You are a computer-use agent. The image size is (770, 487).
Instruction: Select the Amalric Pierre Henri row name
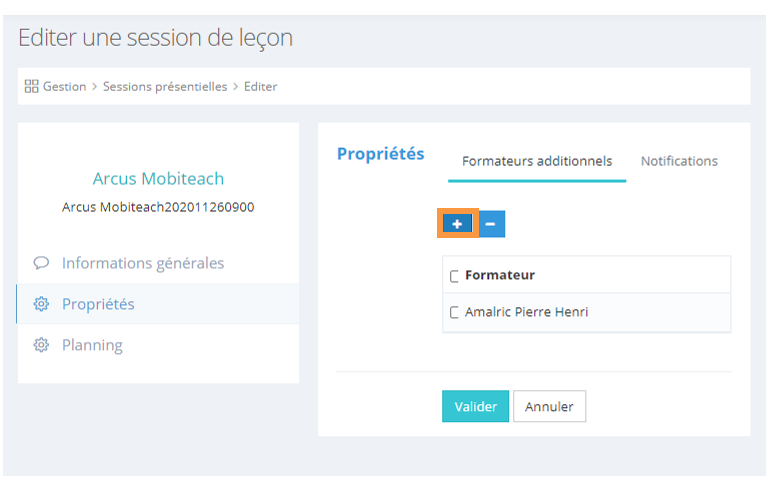(526, 312)
